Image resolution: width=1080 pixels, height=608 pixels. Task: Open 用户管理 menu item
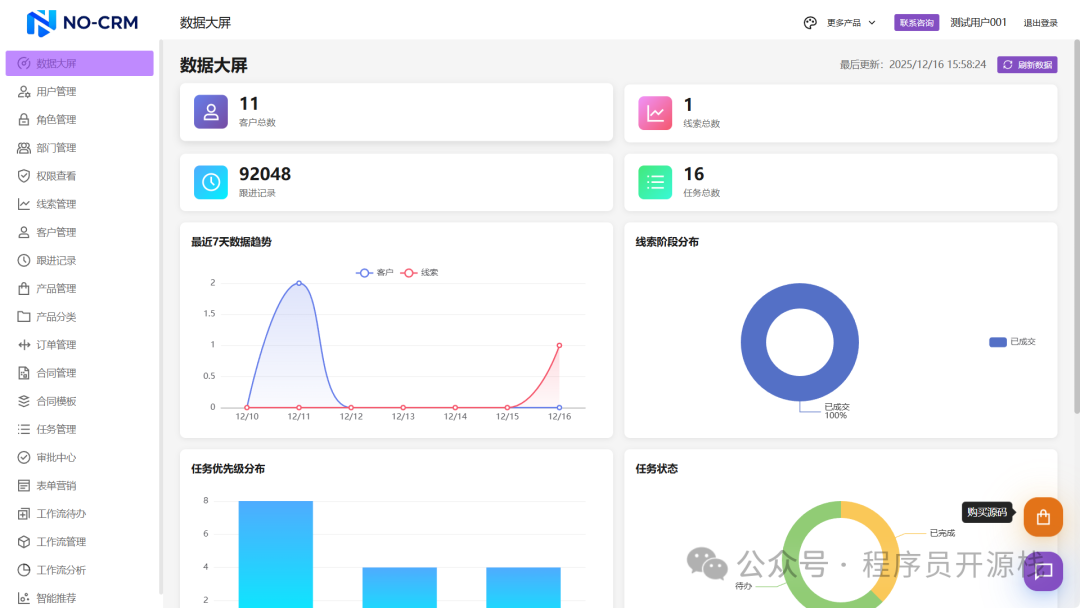pos(79,92)
